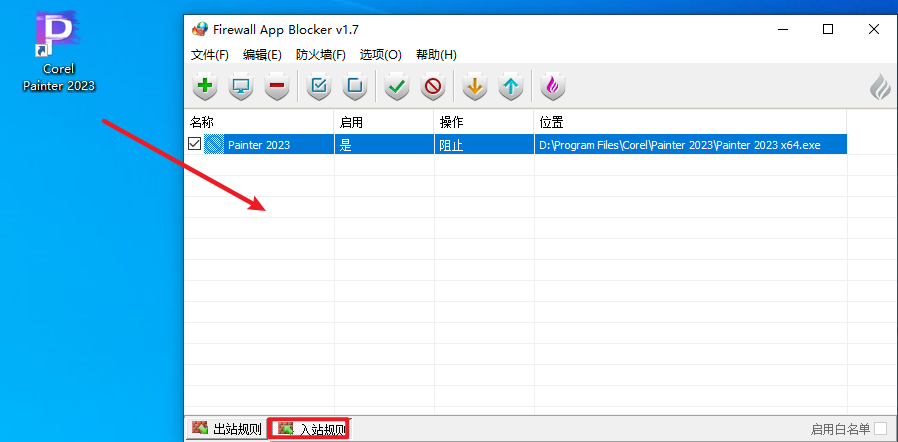Sort by the 操作 column header
898x442 pixels.
tap(484, 122)
